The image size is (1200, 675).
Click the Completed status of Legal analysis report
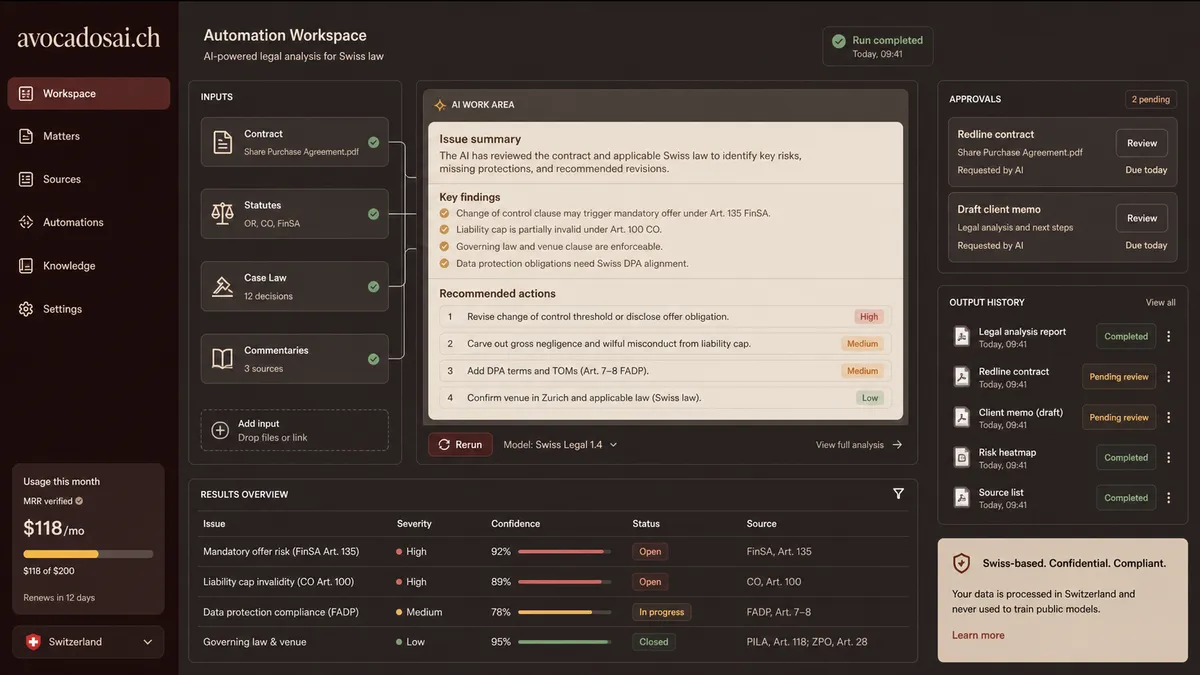(1126, 337)
